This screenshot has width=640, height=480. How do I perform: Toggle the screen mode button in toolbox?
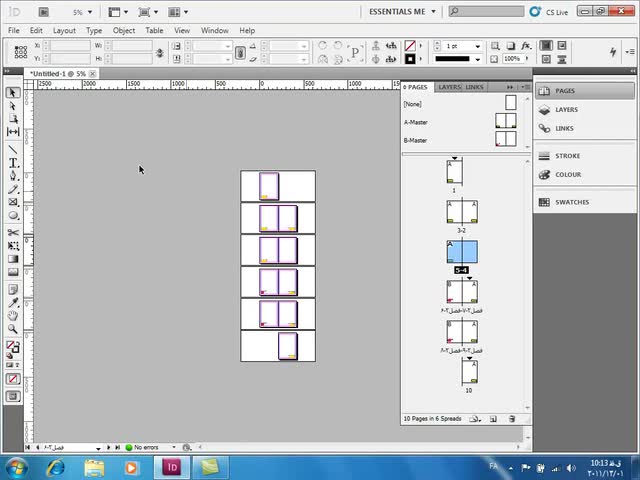click(13, 396)
